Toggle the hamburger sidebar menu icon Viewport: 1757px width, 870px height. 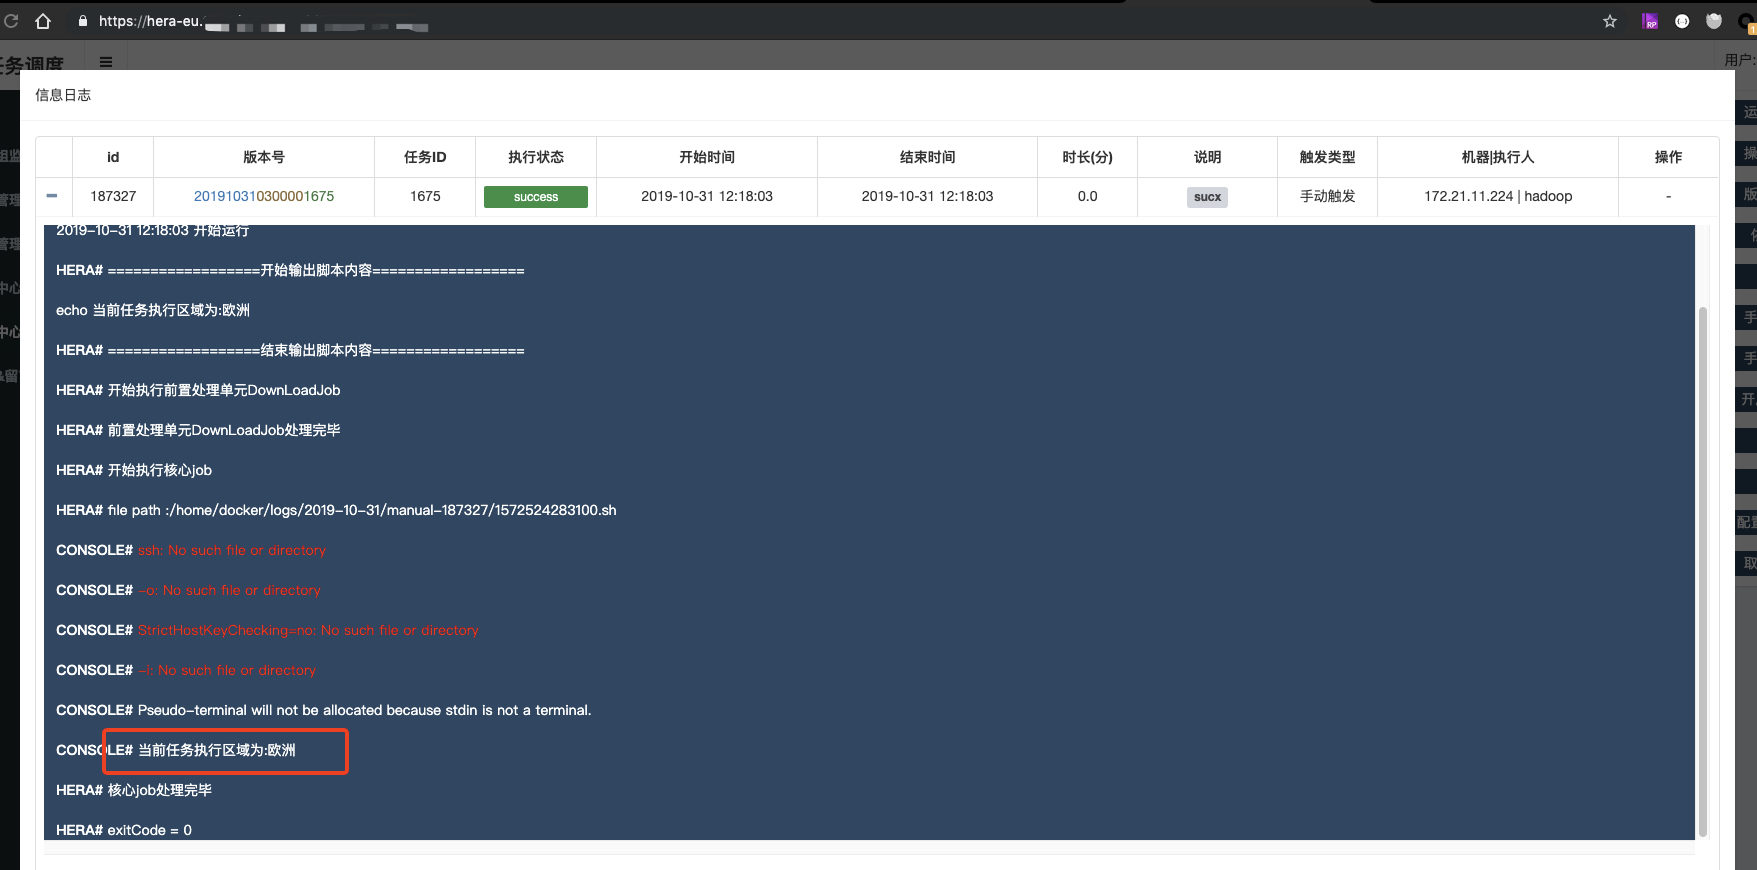pos(106,62)
